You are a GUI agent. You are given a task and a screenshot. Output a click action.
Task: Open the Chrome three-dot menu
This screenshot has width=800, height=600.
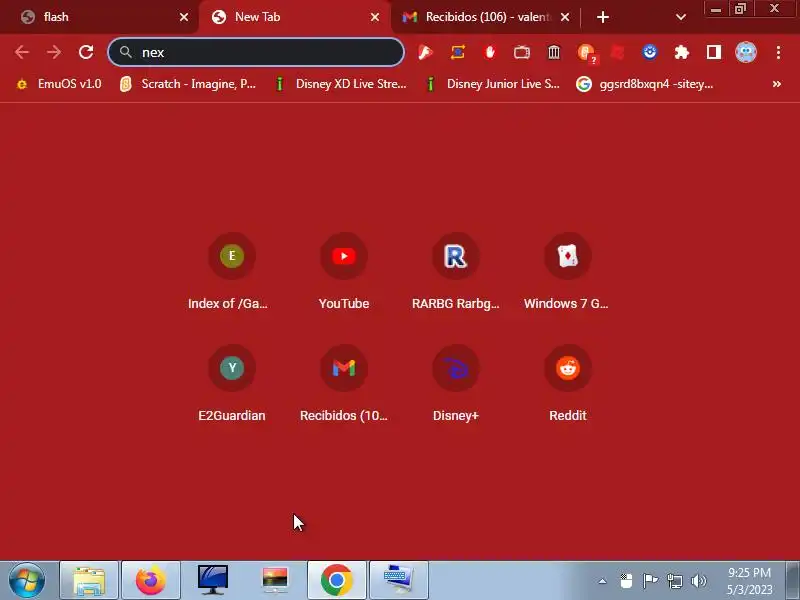tap(778, 52)
